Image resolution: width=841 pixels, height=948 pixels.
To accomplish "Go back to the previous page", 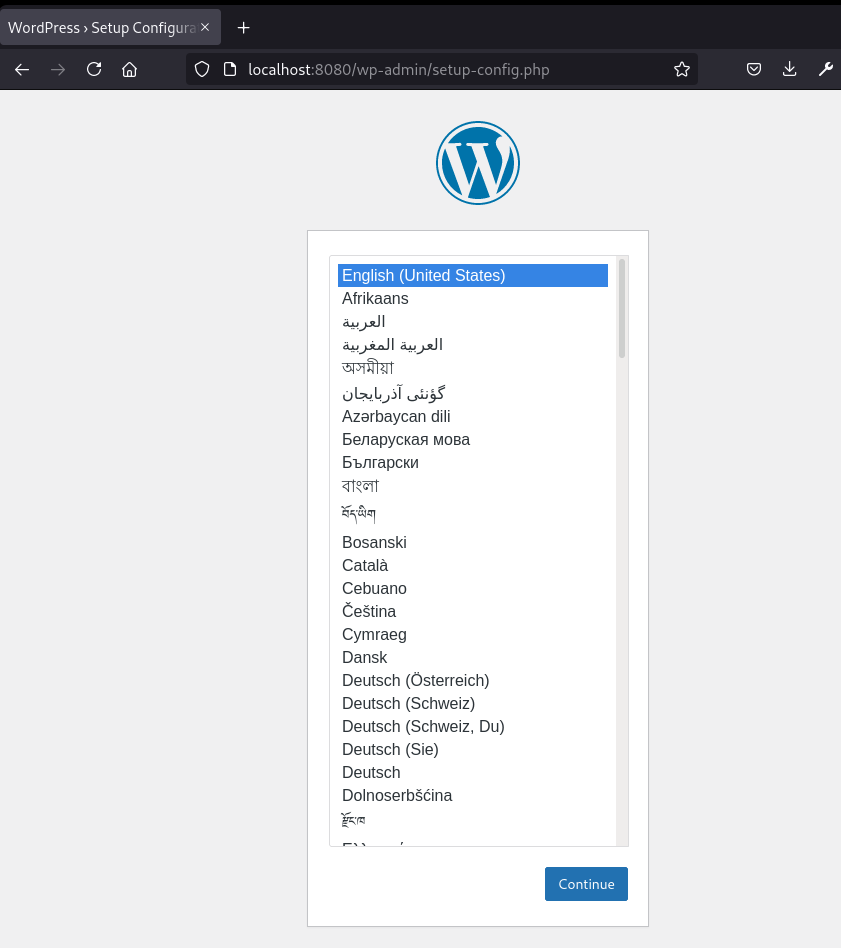I will pyautogui.click(x=22, y=70).
